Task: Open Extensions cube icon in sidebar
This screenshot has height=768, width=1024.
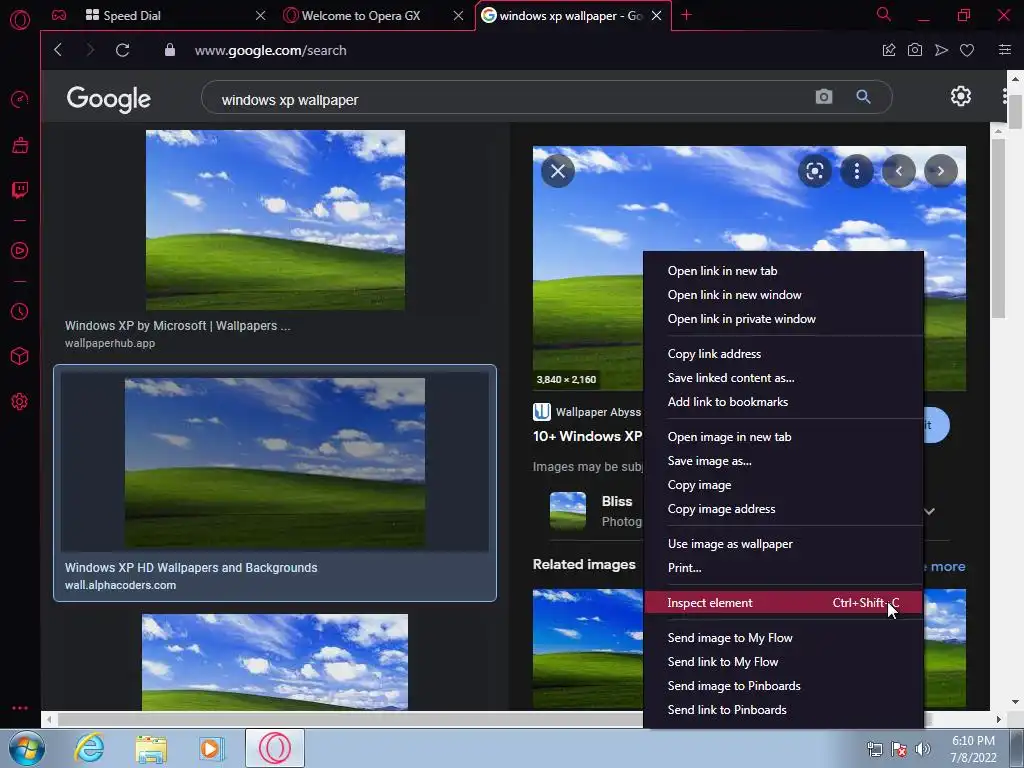Action: 20,356
